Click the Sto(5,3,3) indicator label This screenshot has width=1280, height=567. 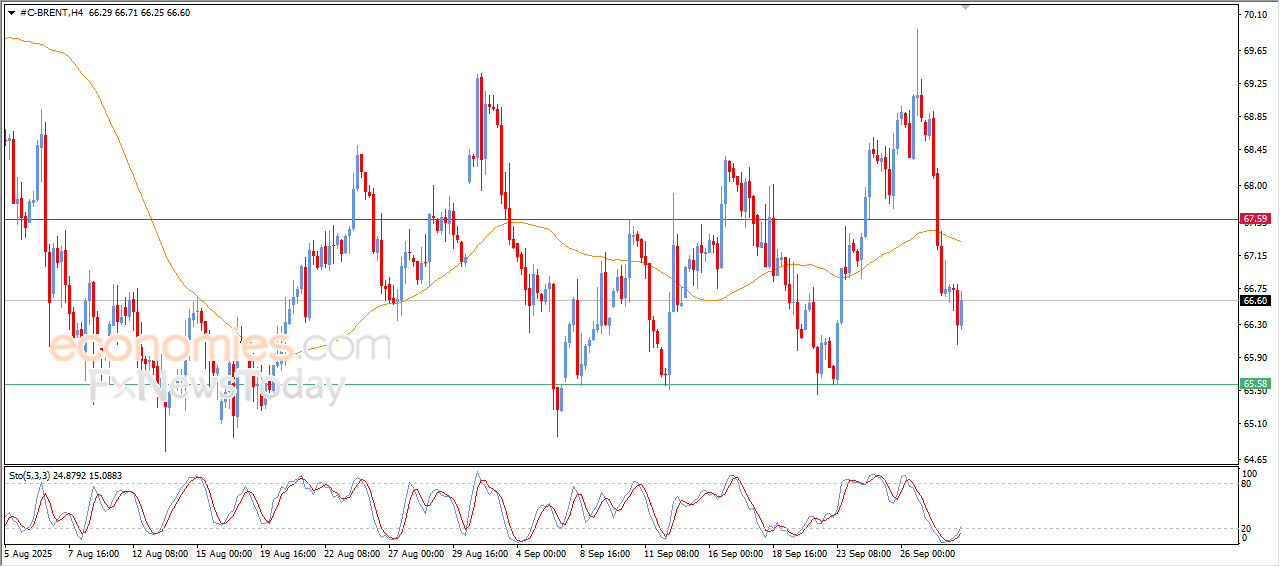[31, 476]
